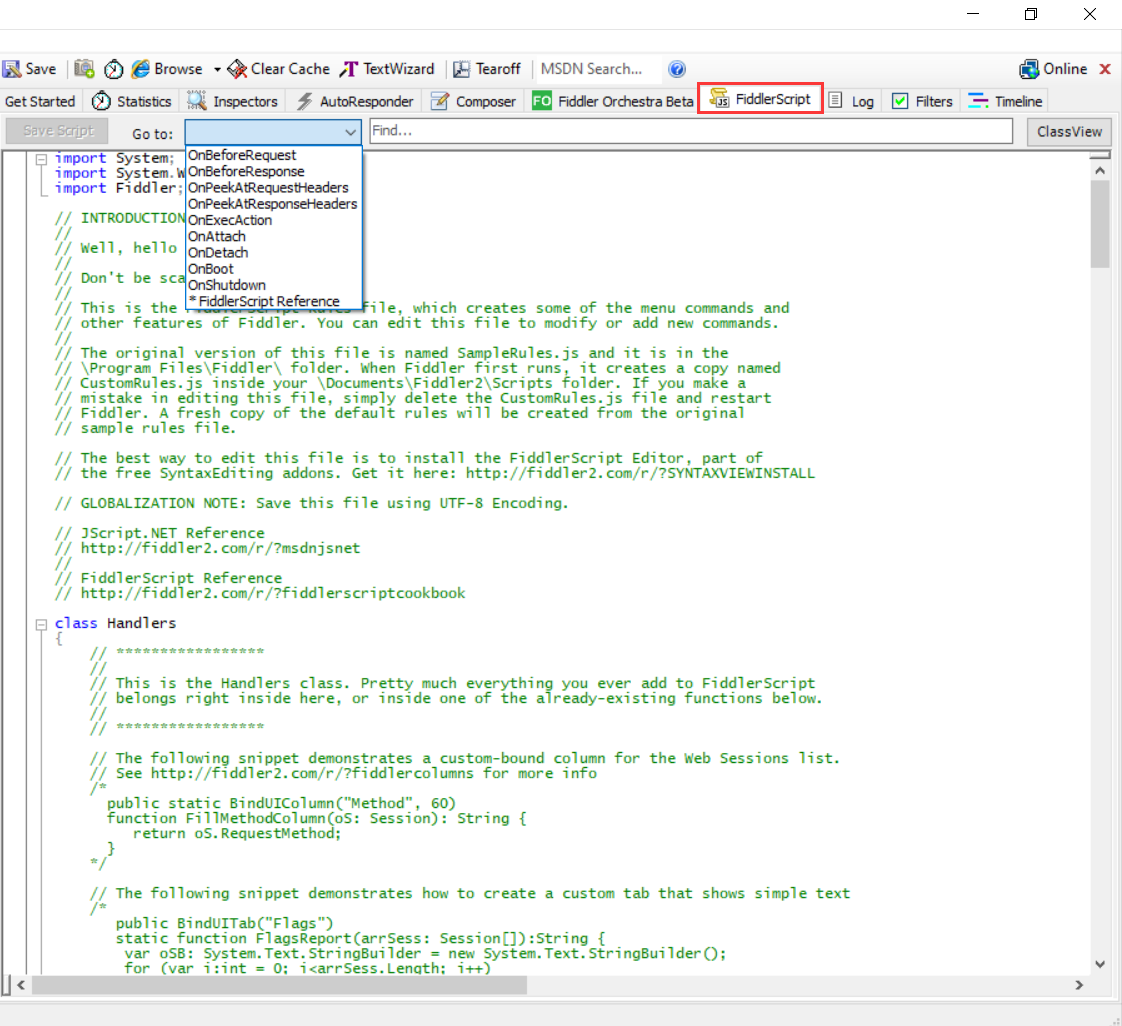Image resolution: width=1122 pixels, height=1026 pixels.
Task: Choose FiddlerScript Reference from the list
Action: (273, 301)
